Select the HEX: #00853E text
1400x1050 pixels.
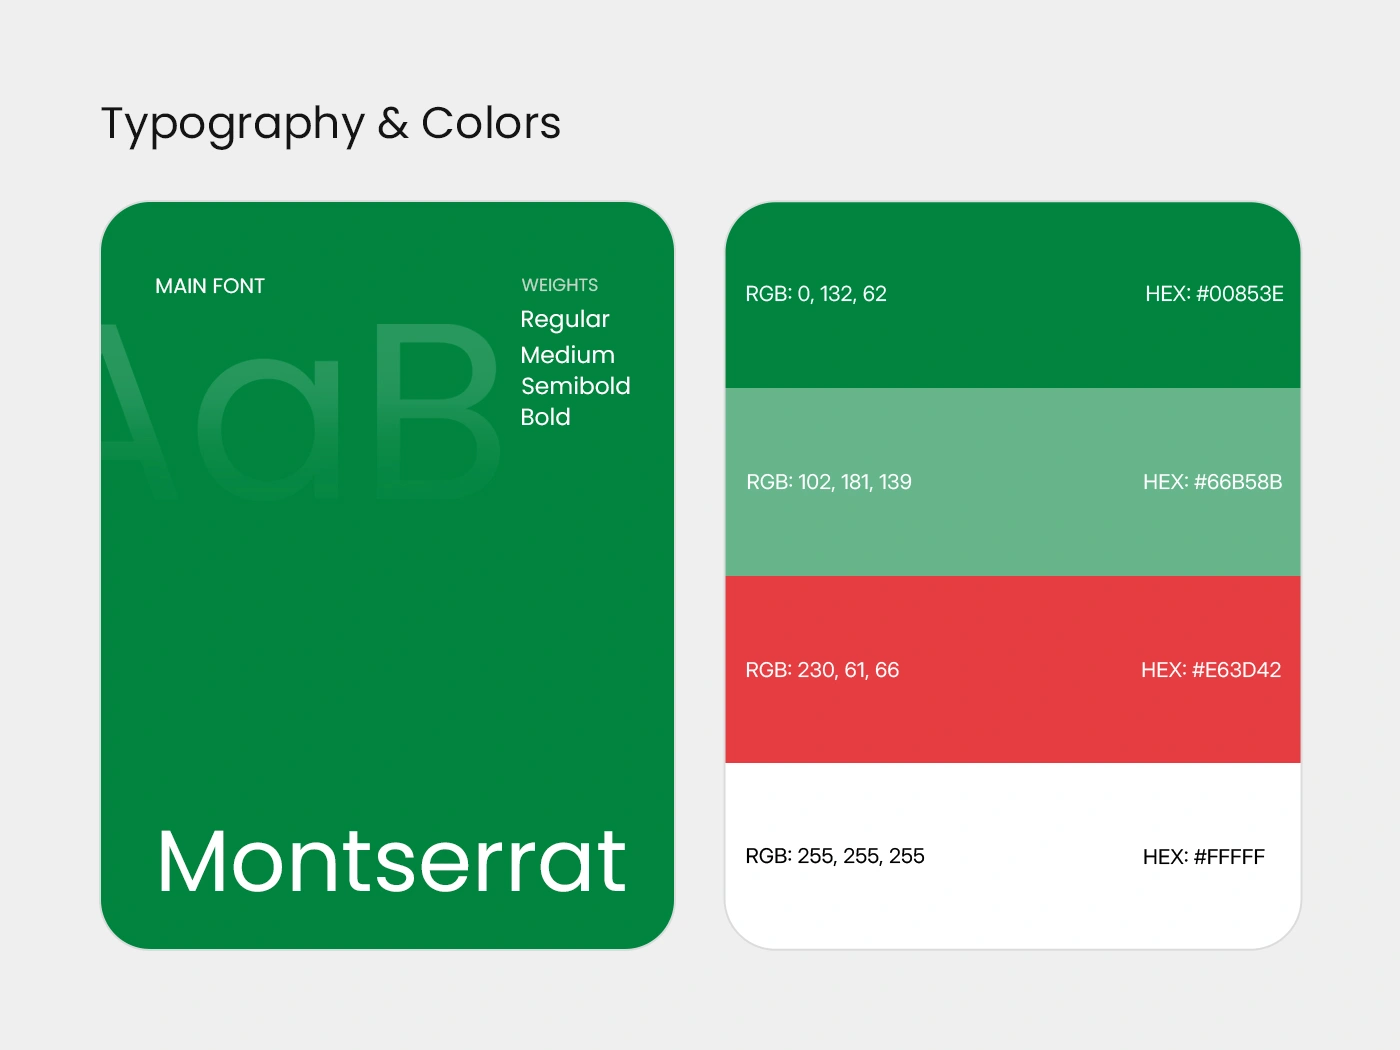pos(1214,294)
